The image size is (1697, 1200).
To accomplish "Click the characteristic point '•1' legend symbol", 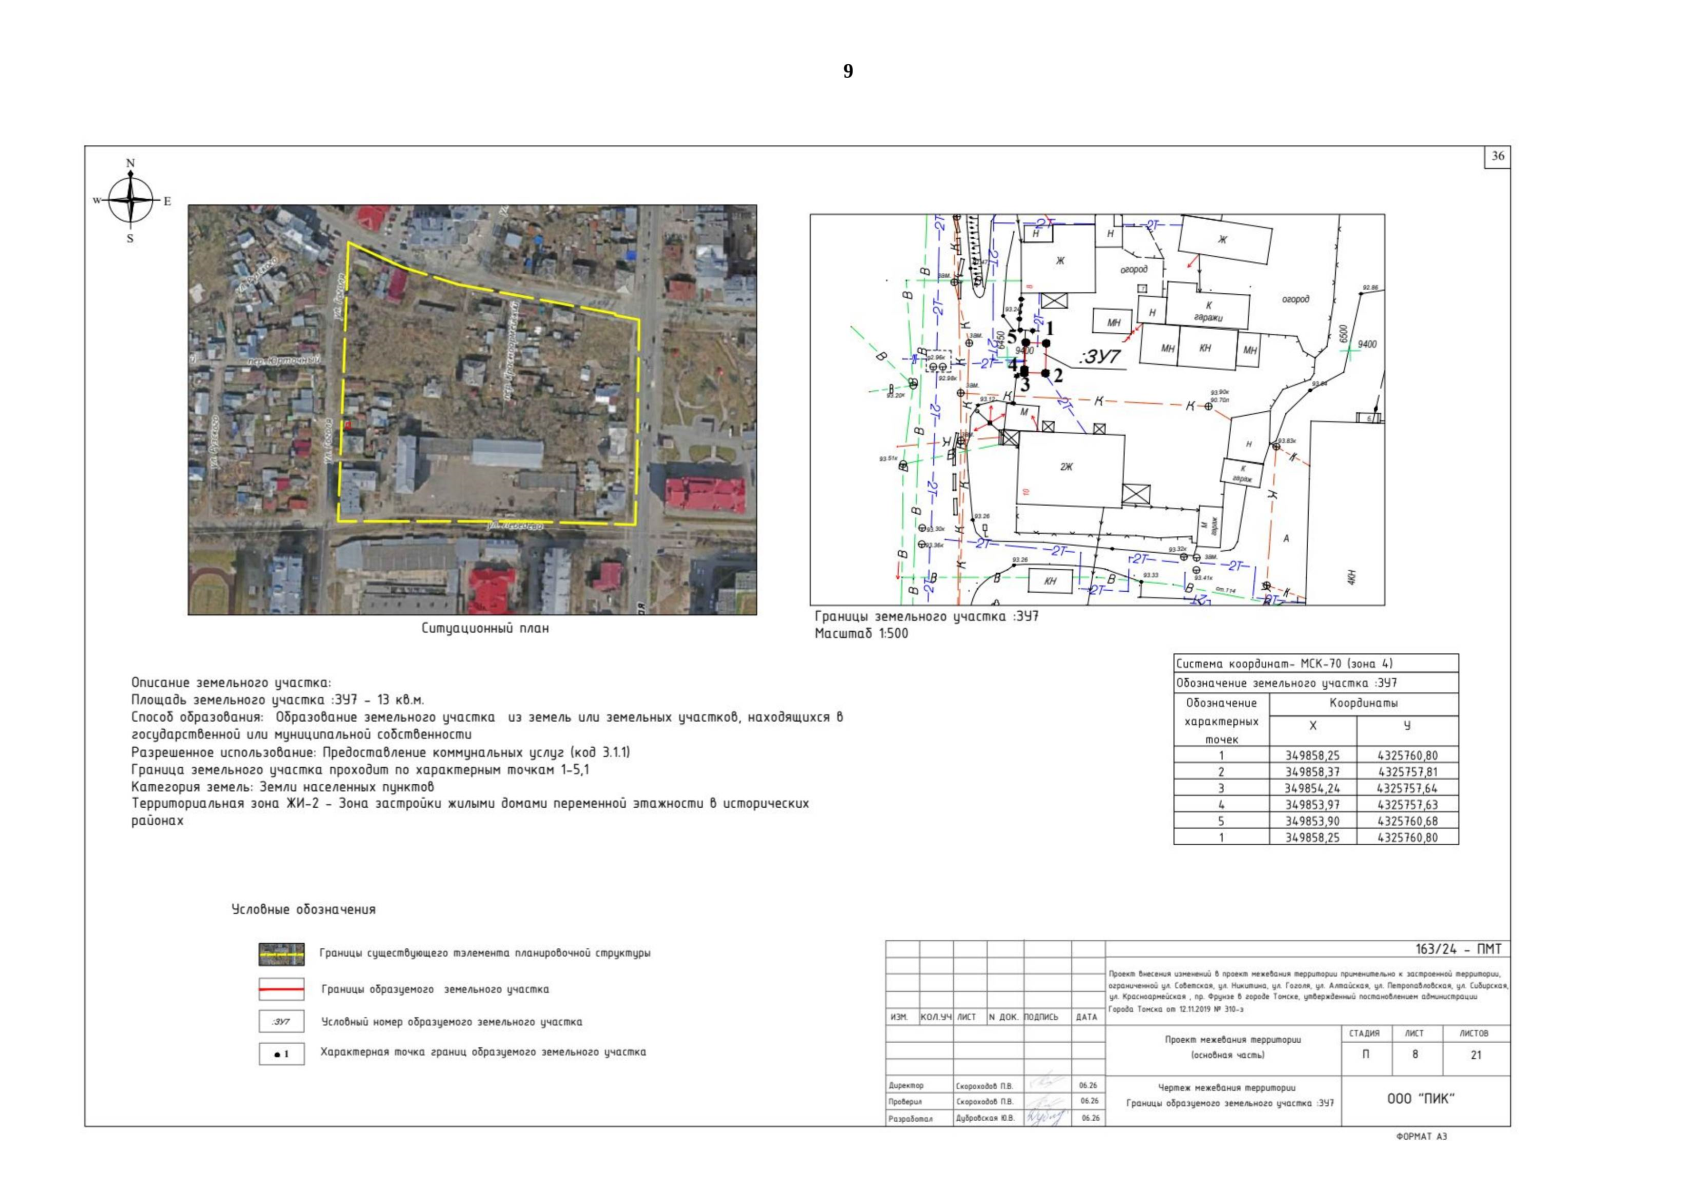I will 281,1054.
